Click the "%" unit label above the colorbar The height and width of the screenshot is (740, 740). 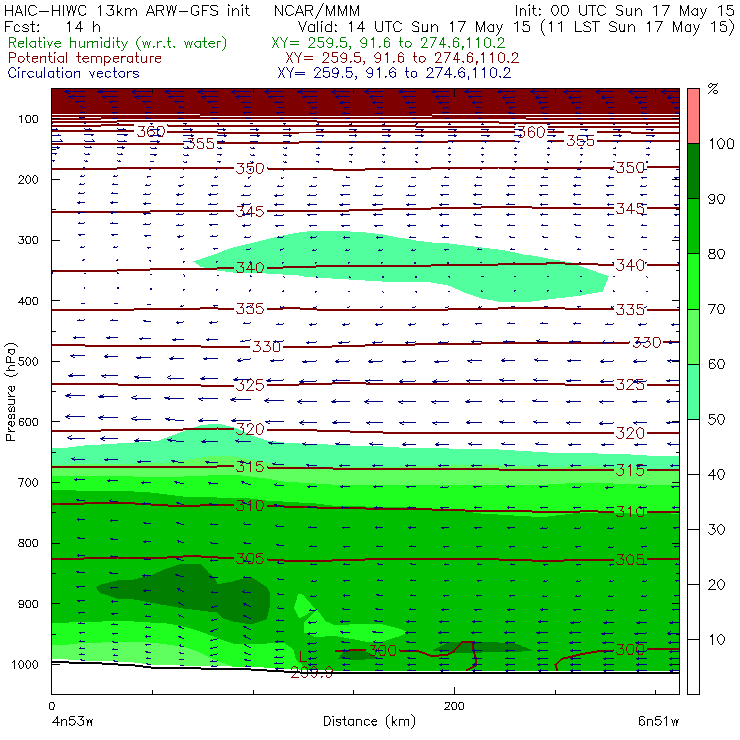[x=713, y=89]
